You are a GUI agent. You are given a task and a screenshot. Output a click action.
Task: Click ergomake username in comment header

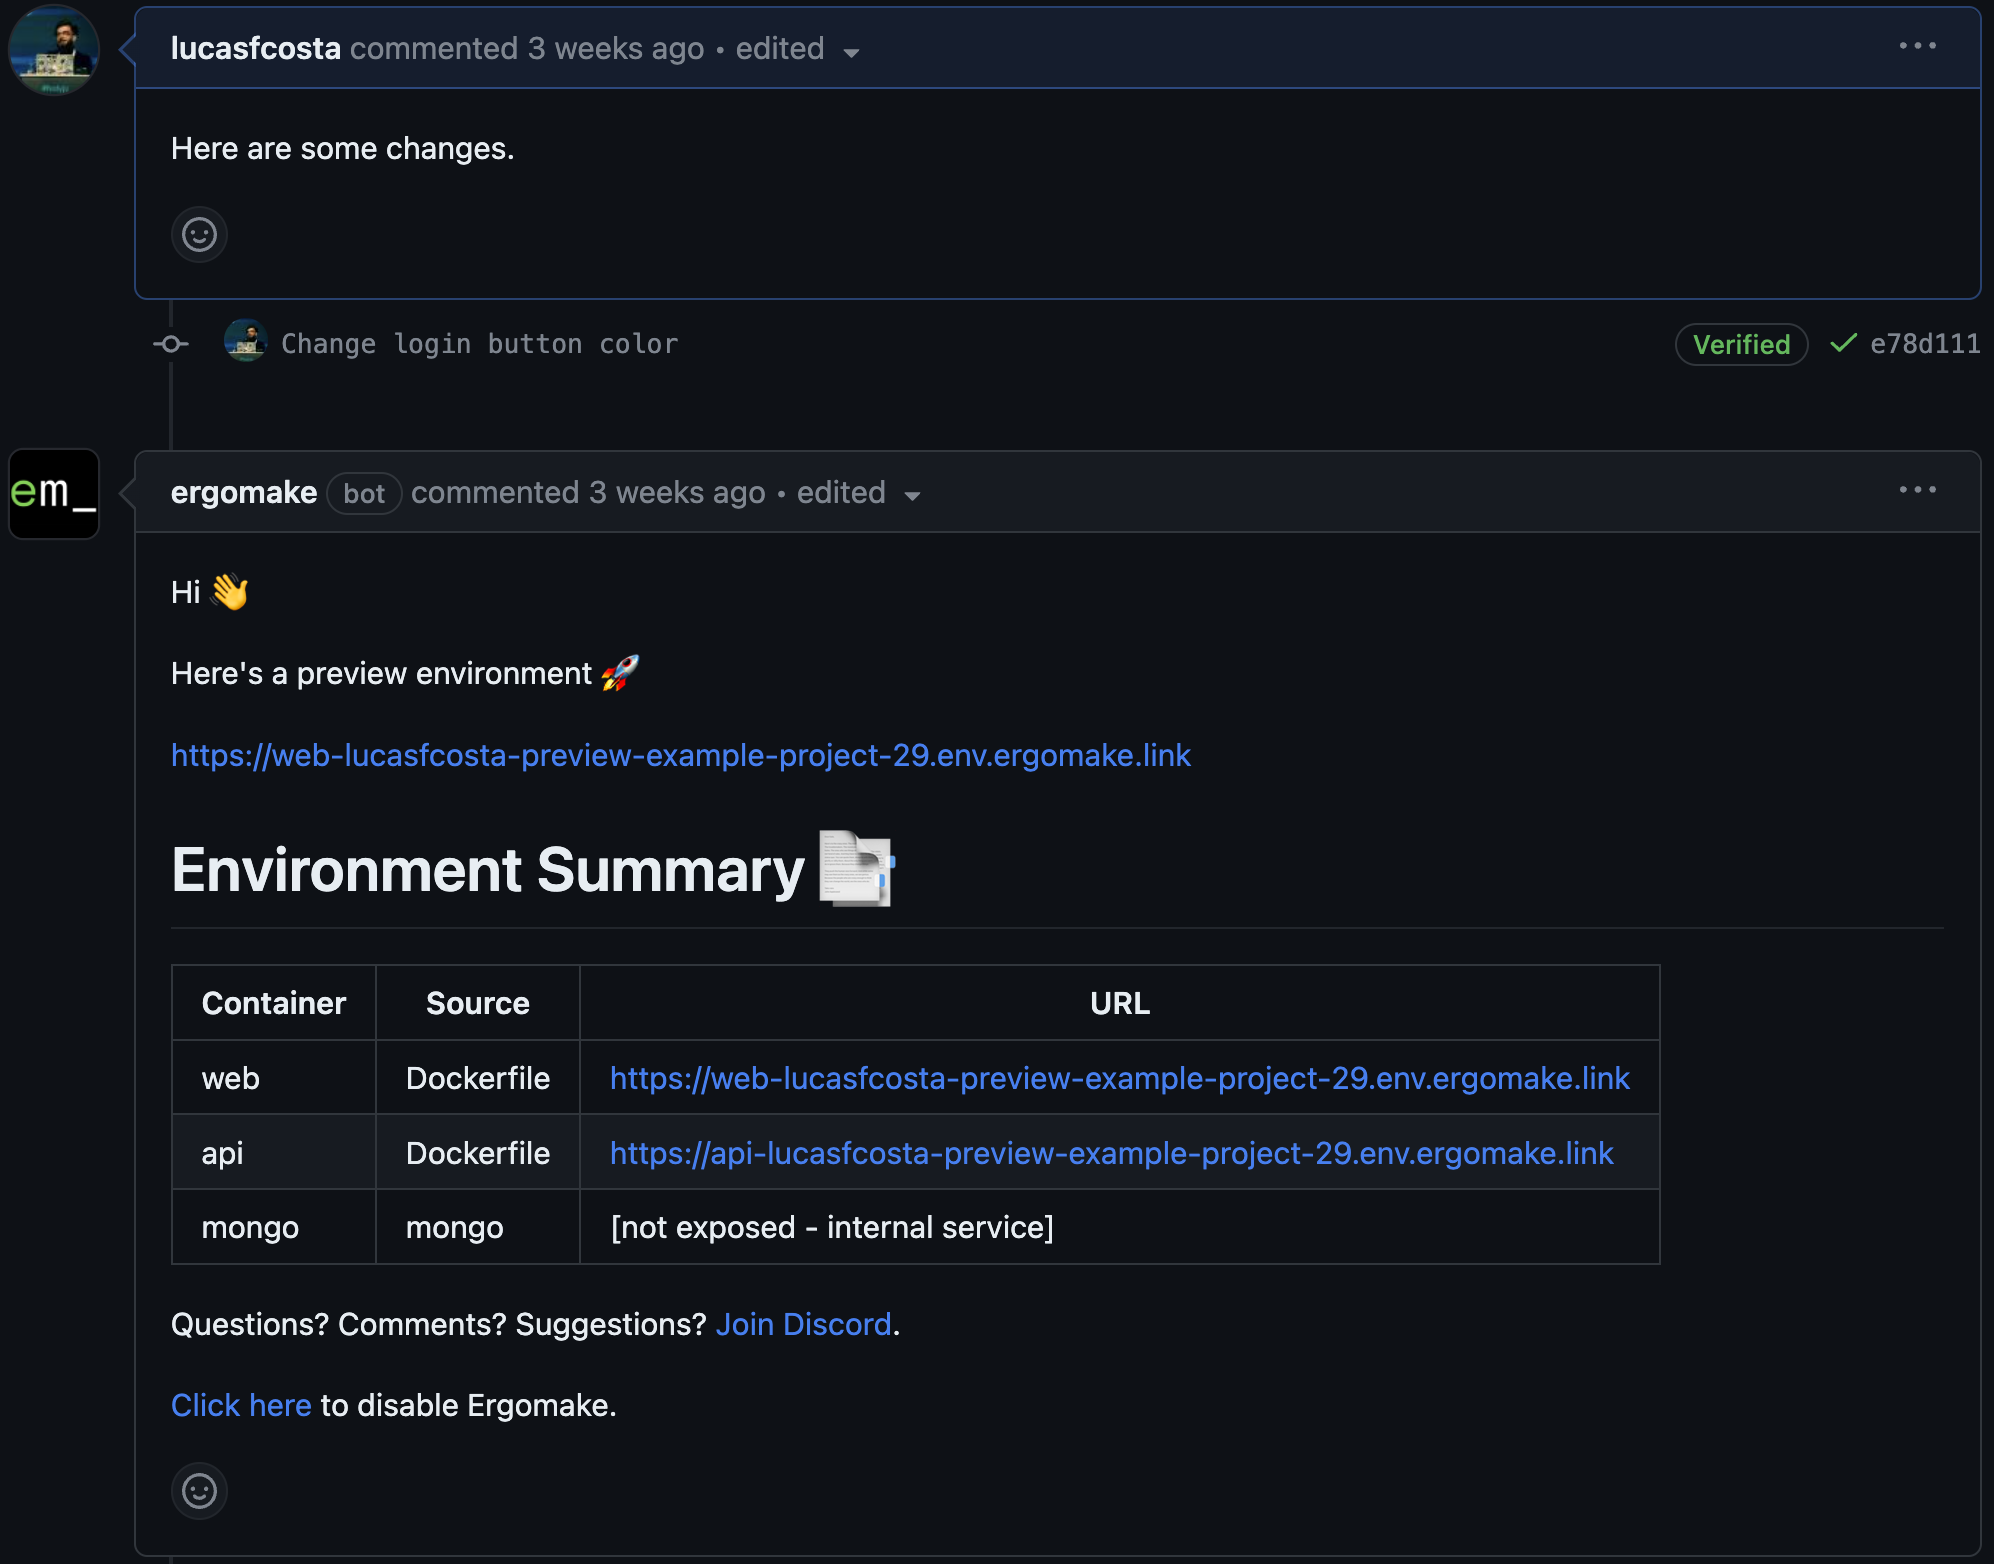tap(244, 492)
